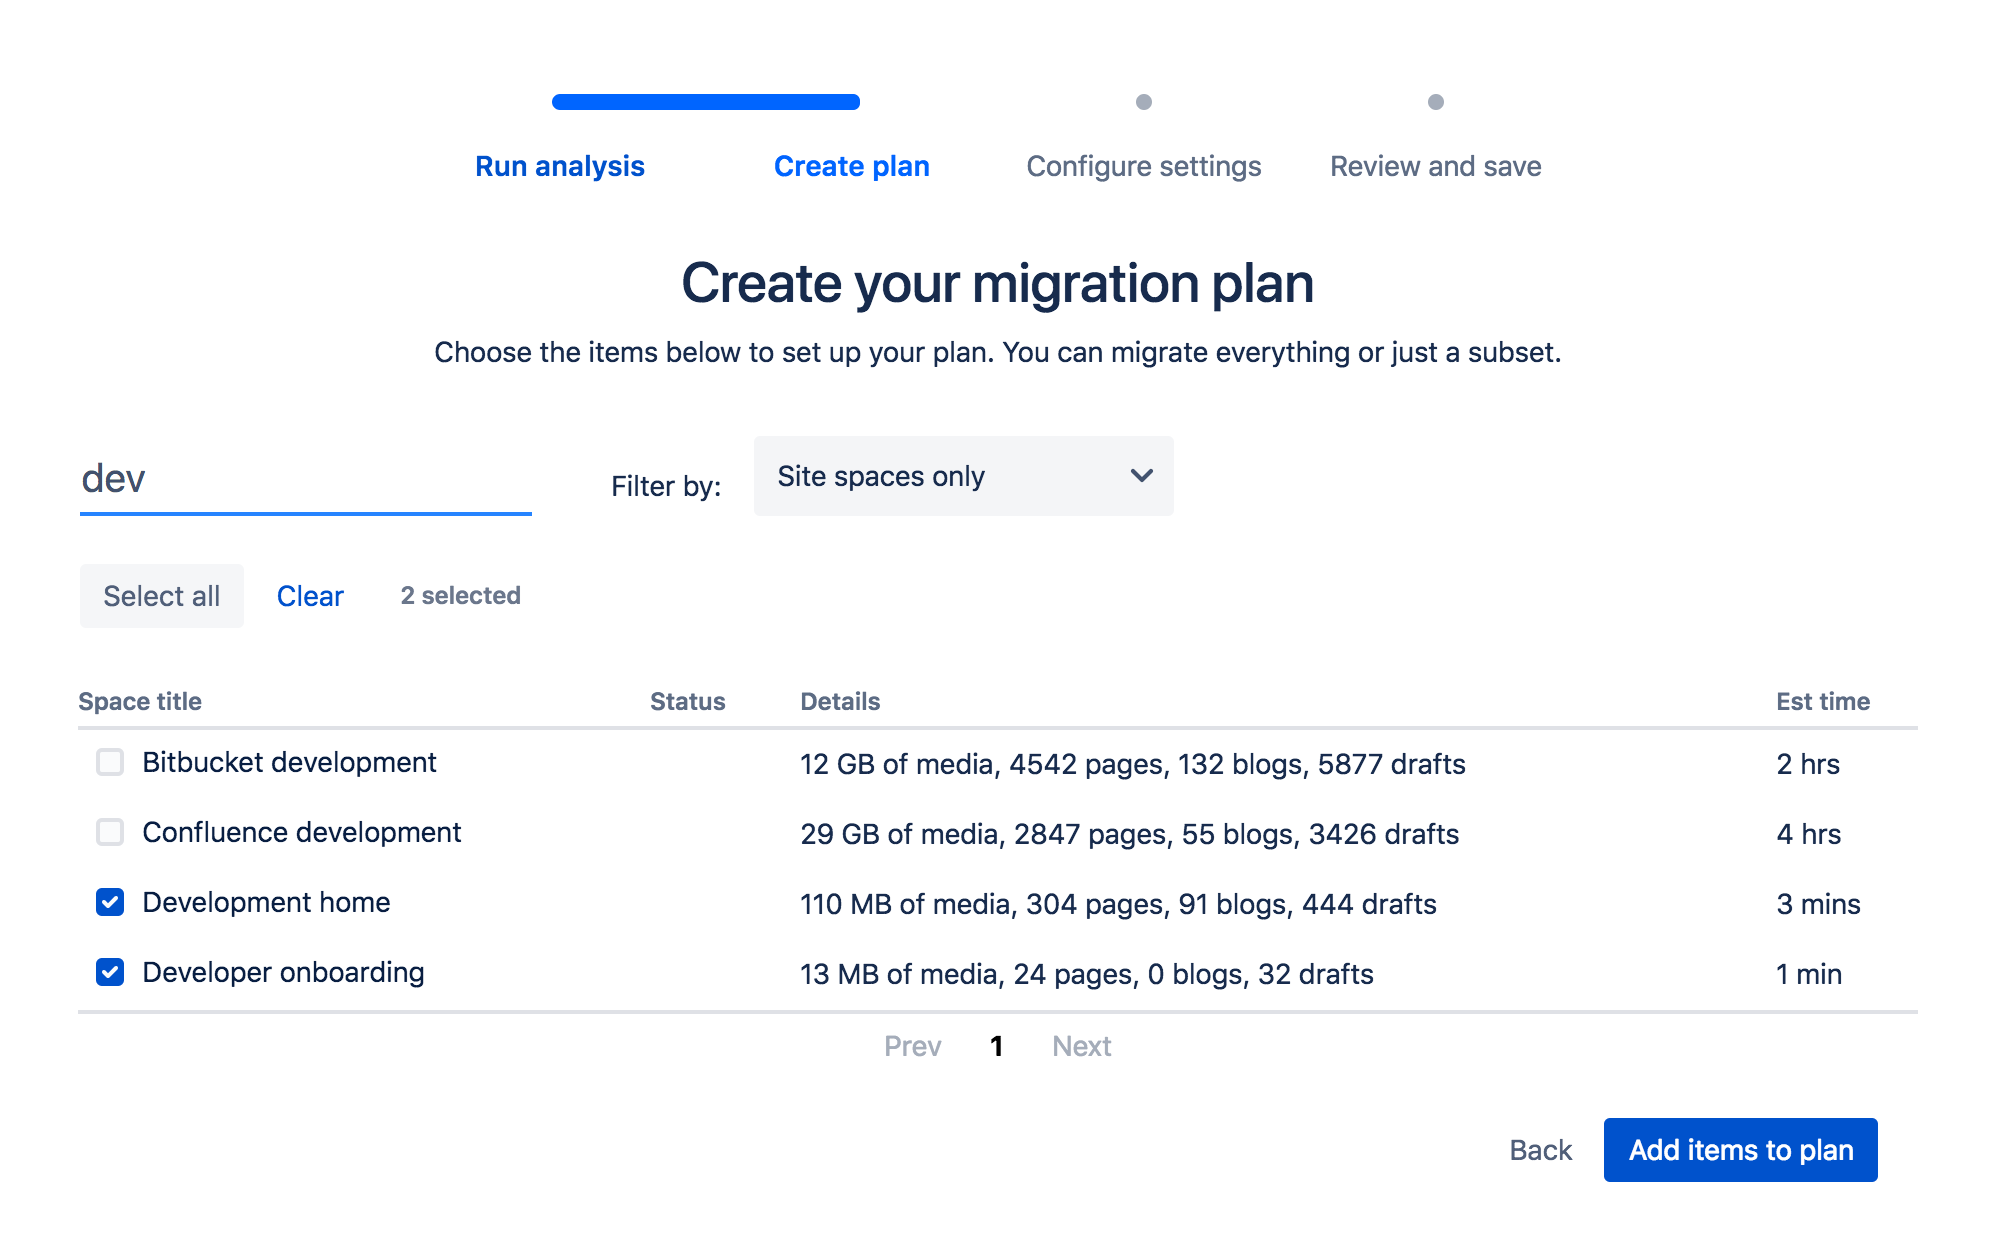Click the Back button
This screenshot has width=2000, height=1236.
tap(1540, 1150)
